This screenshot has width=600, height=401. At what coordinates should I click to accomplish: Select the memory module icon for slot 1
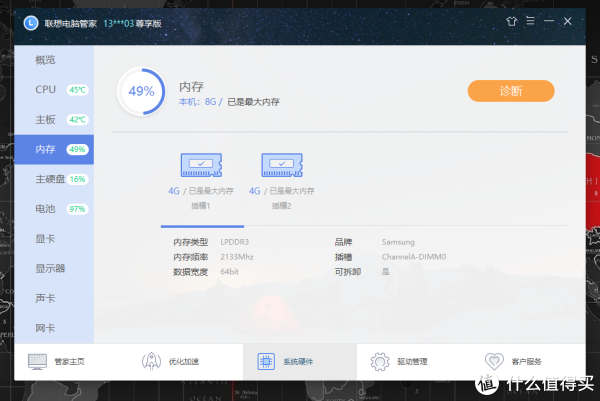point(201,166)
